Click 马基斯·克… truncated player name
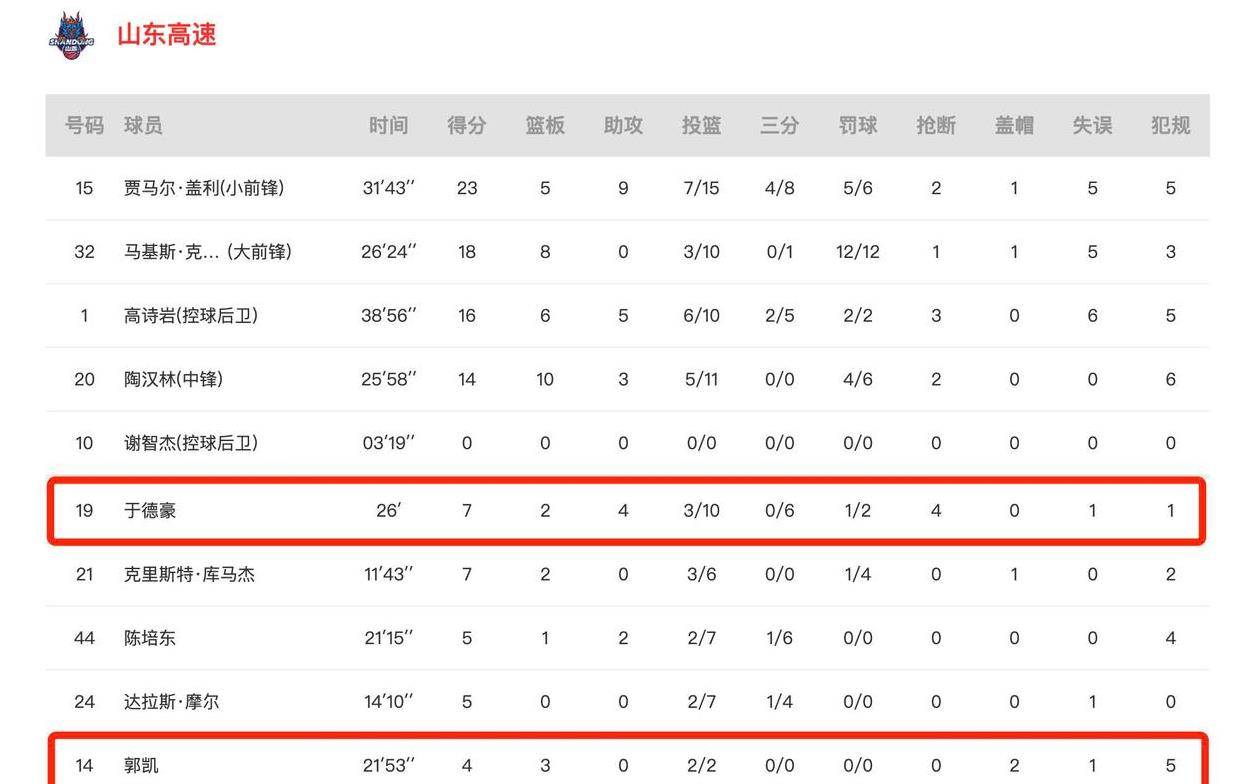 208,252
